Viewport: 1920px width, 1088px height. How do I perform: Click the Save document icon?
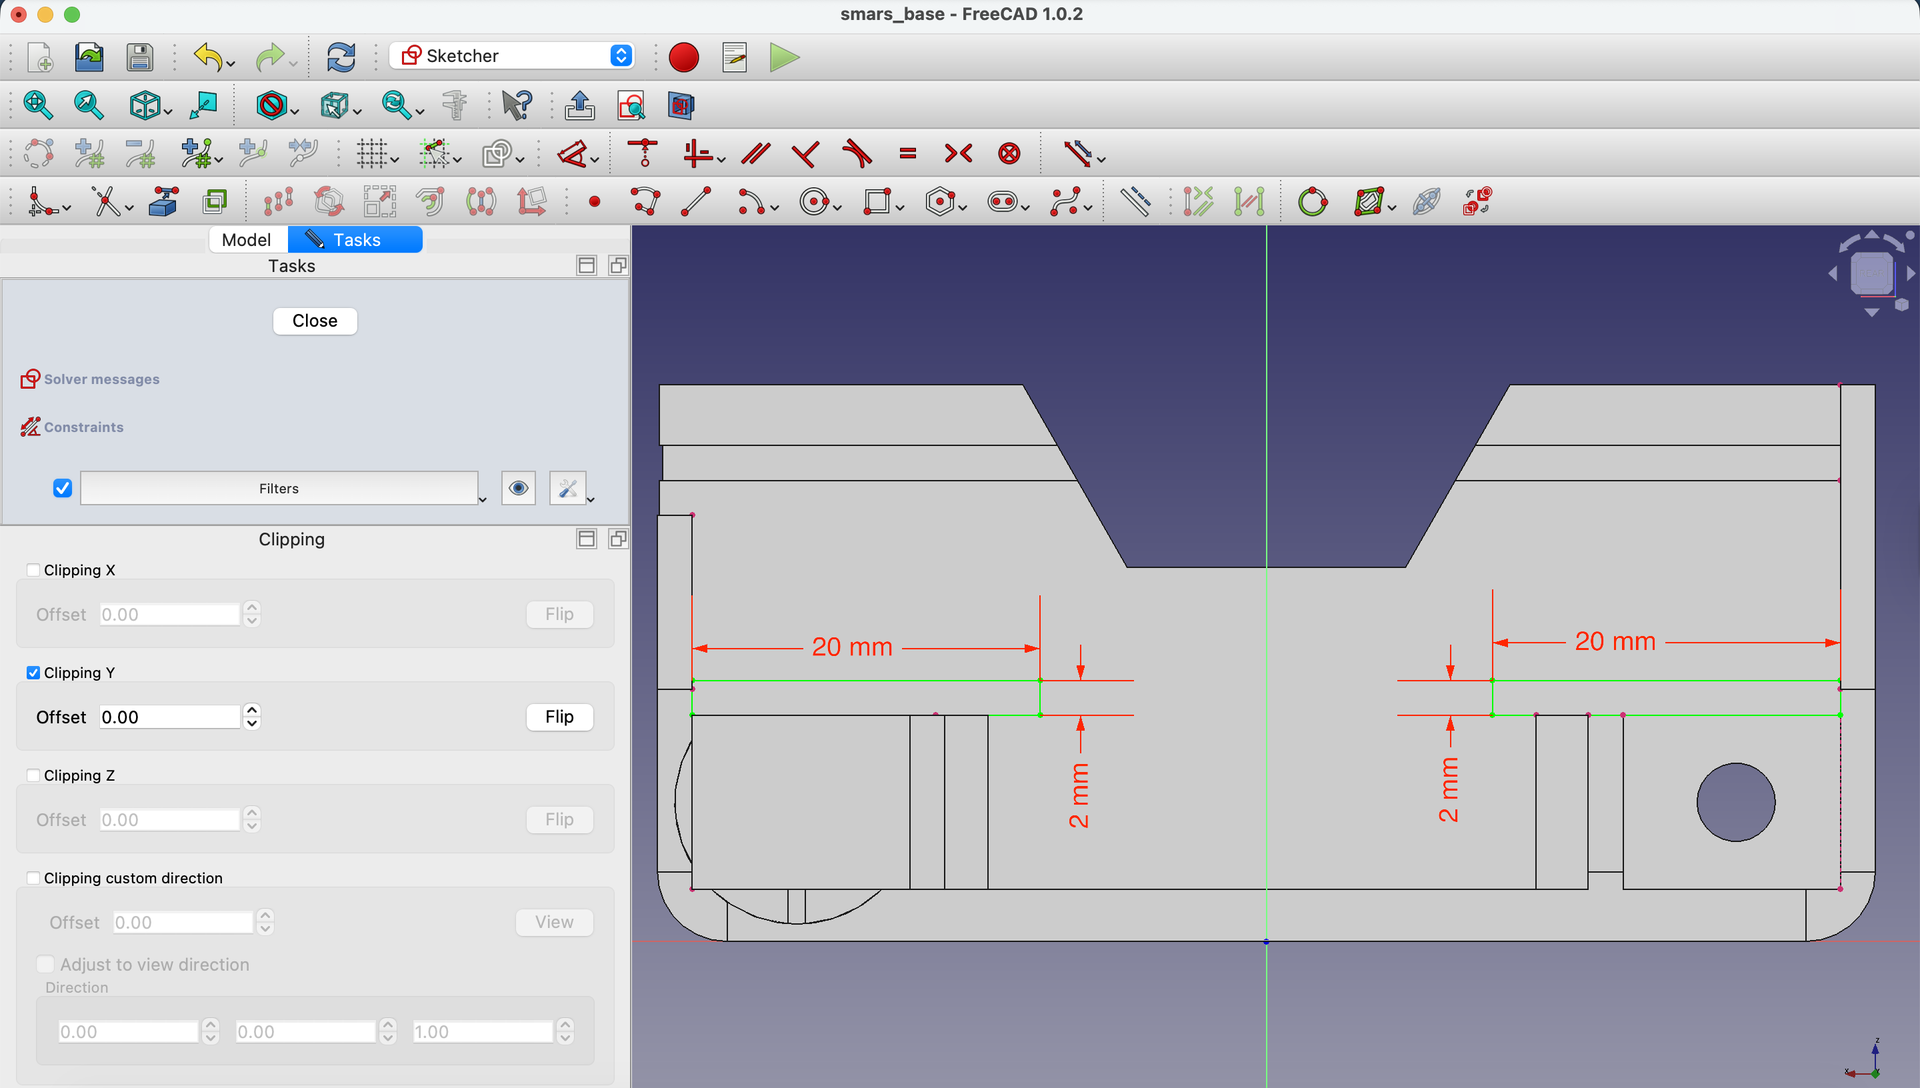coord(140,57)
